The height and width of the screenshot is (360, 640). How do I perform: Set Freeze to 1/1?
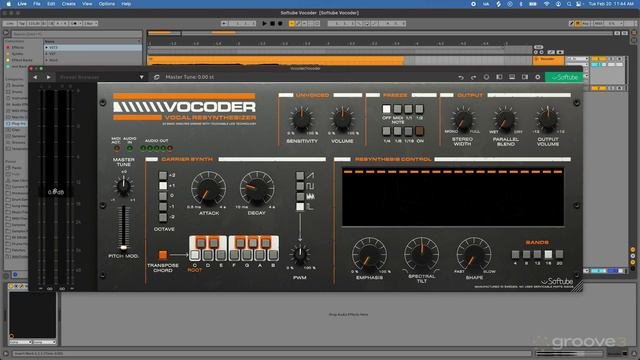(x=409, y=109)
